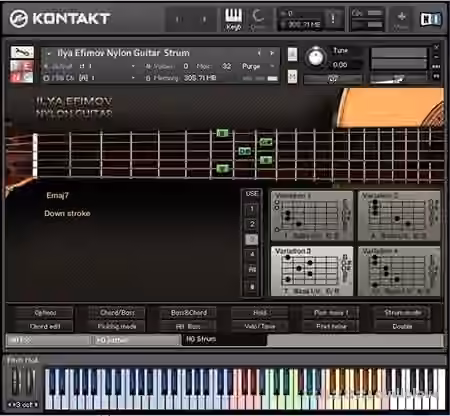This screenshot has width=450, height=416.
Task: Open the MIDI channel dropdown
Action: point(89,78)
